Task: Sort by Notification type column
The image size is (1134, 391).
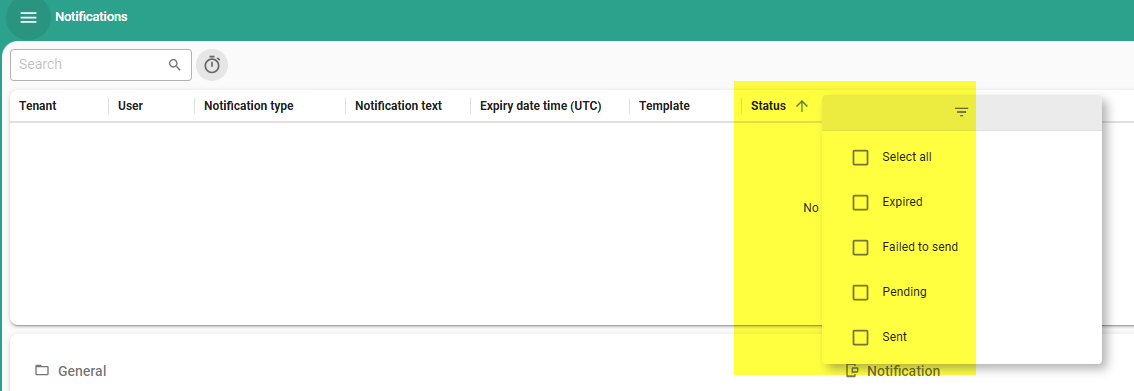Action: [249, 106]
